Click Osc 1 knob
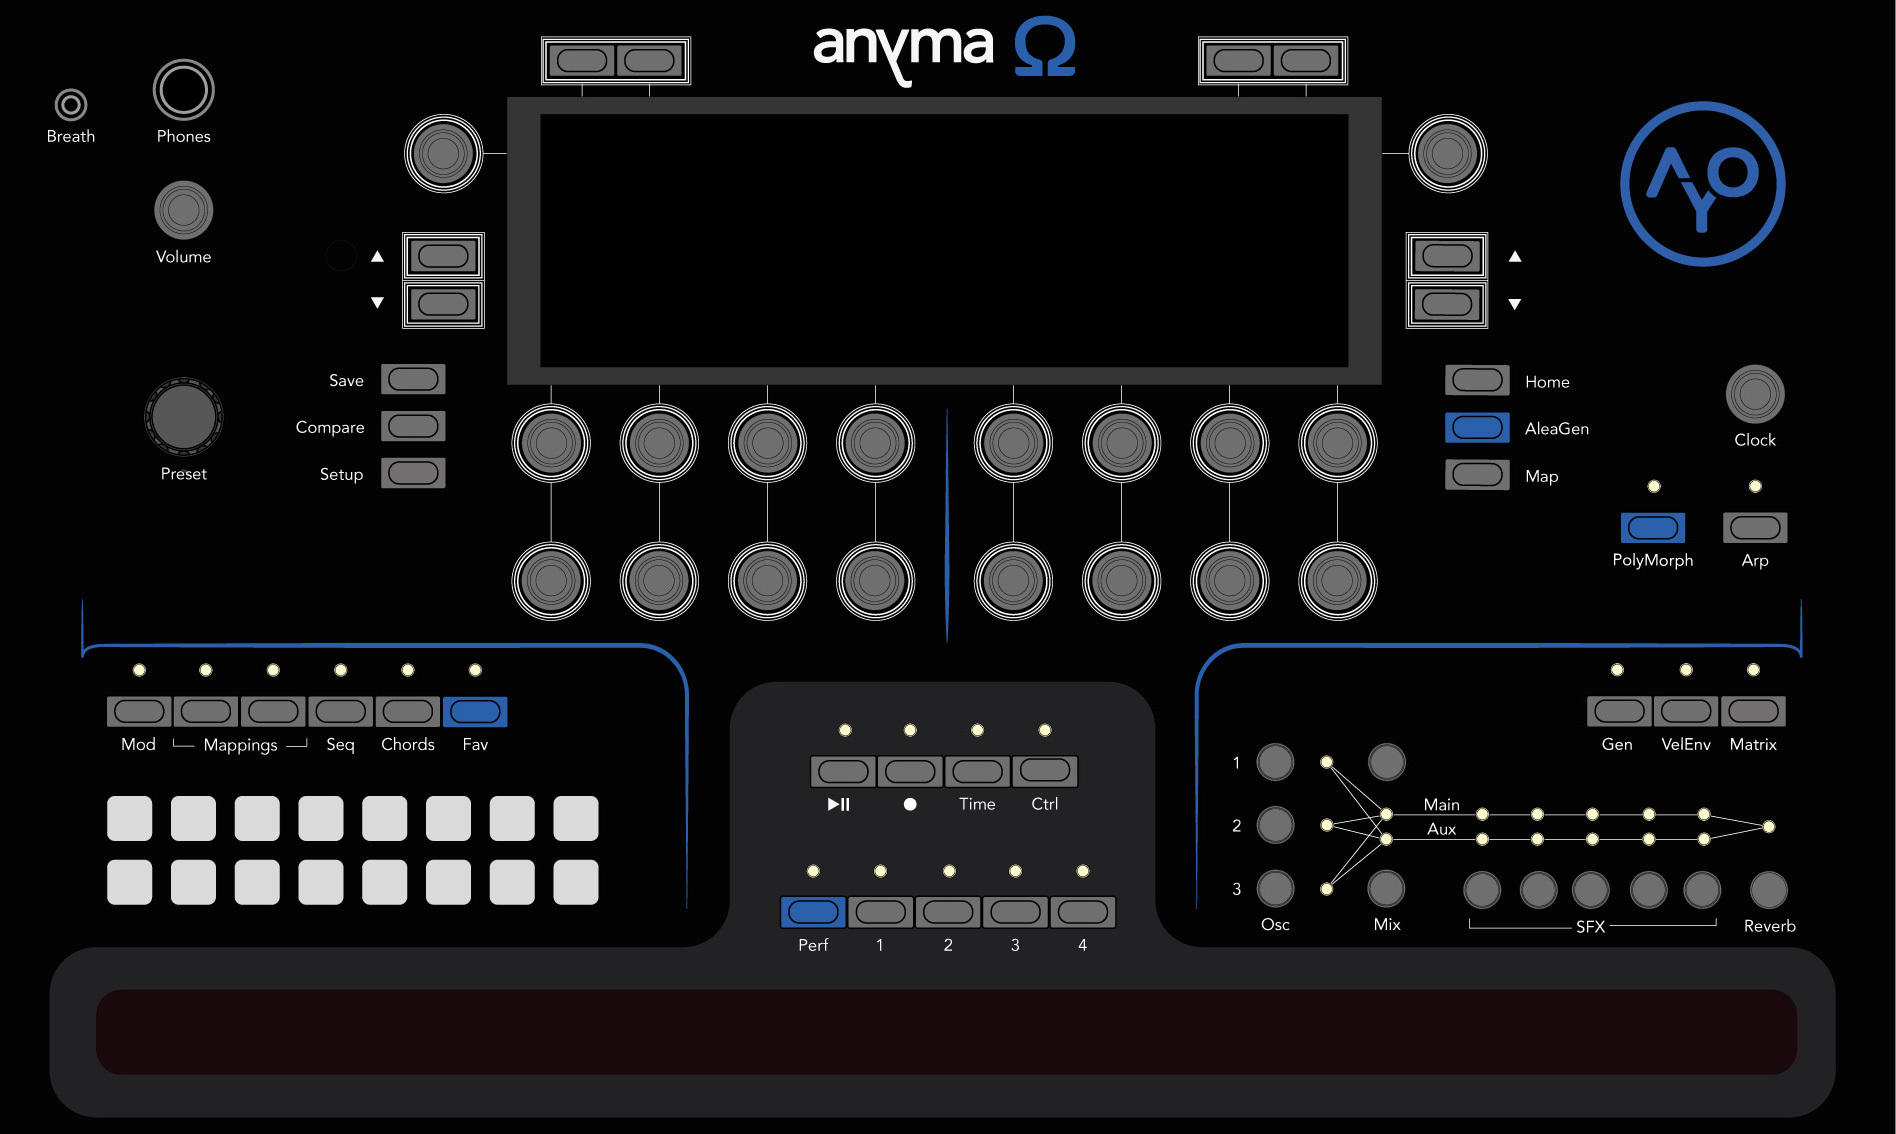The width and height of the screenshot is (1896, 1134). click(1275, 762)
